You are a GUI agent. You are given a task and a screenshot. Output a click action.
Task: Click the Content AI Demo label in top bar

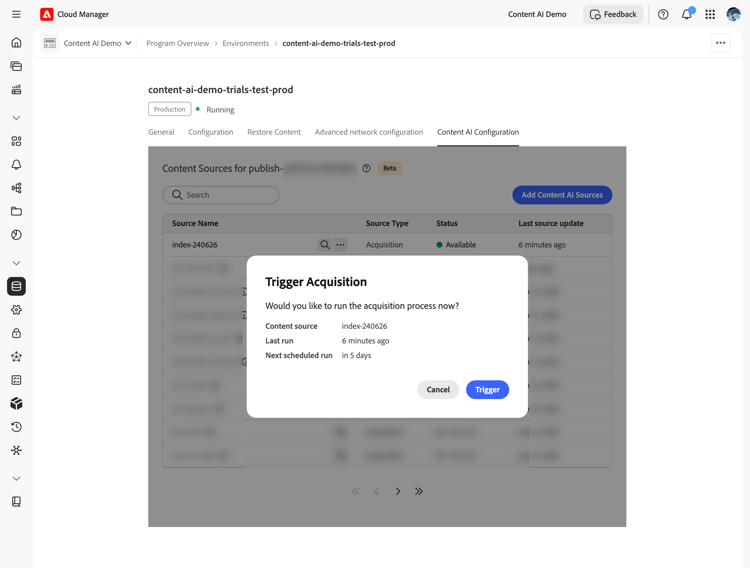click(537, 14)
